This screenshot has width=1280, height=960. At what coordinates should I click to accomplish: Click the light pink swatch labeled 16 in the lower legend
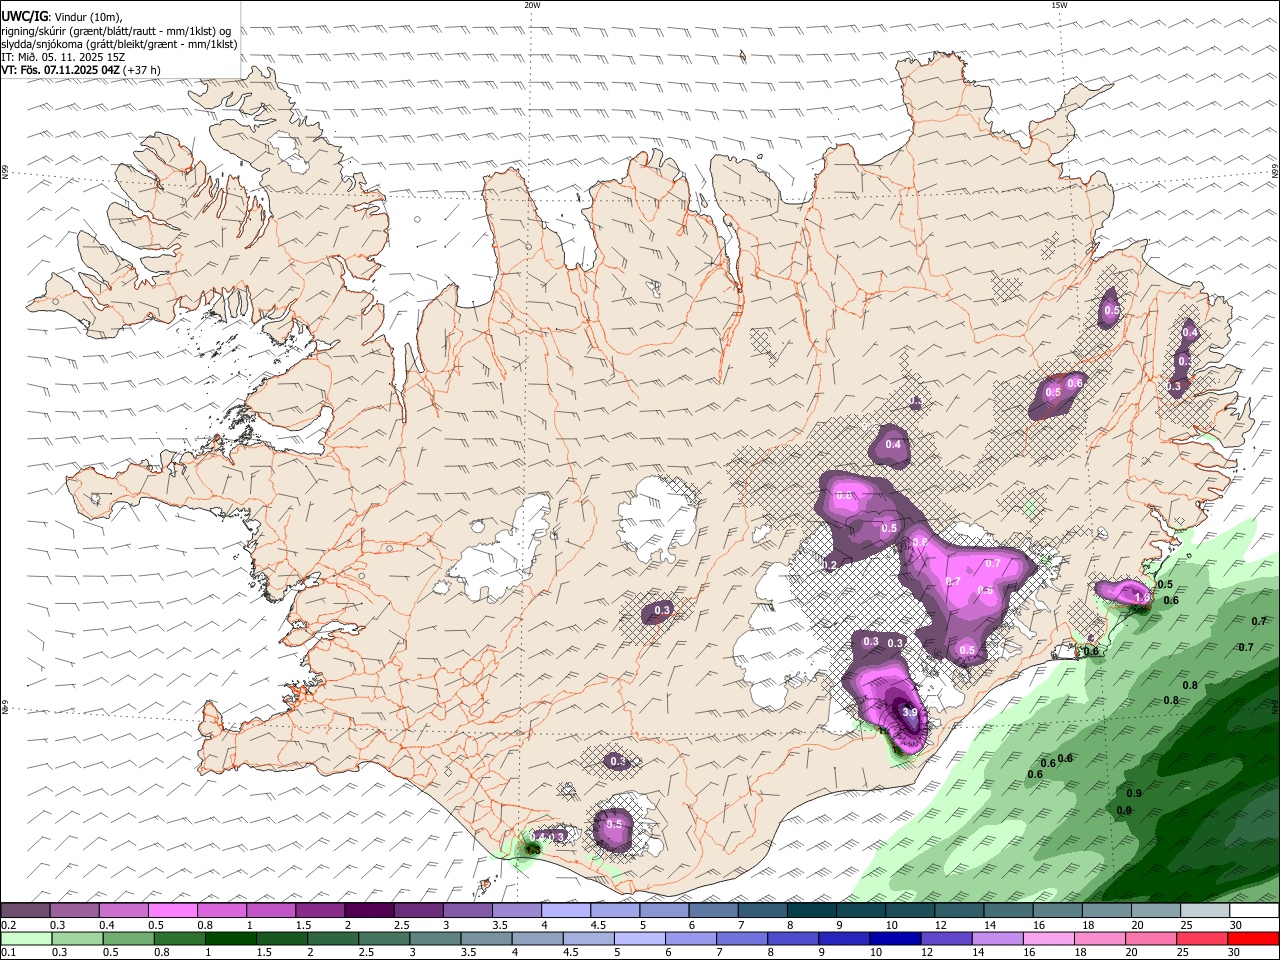click(1049, 938)
